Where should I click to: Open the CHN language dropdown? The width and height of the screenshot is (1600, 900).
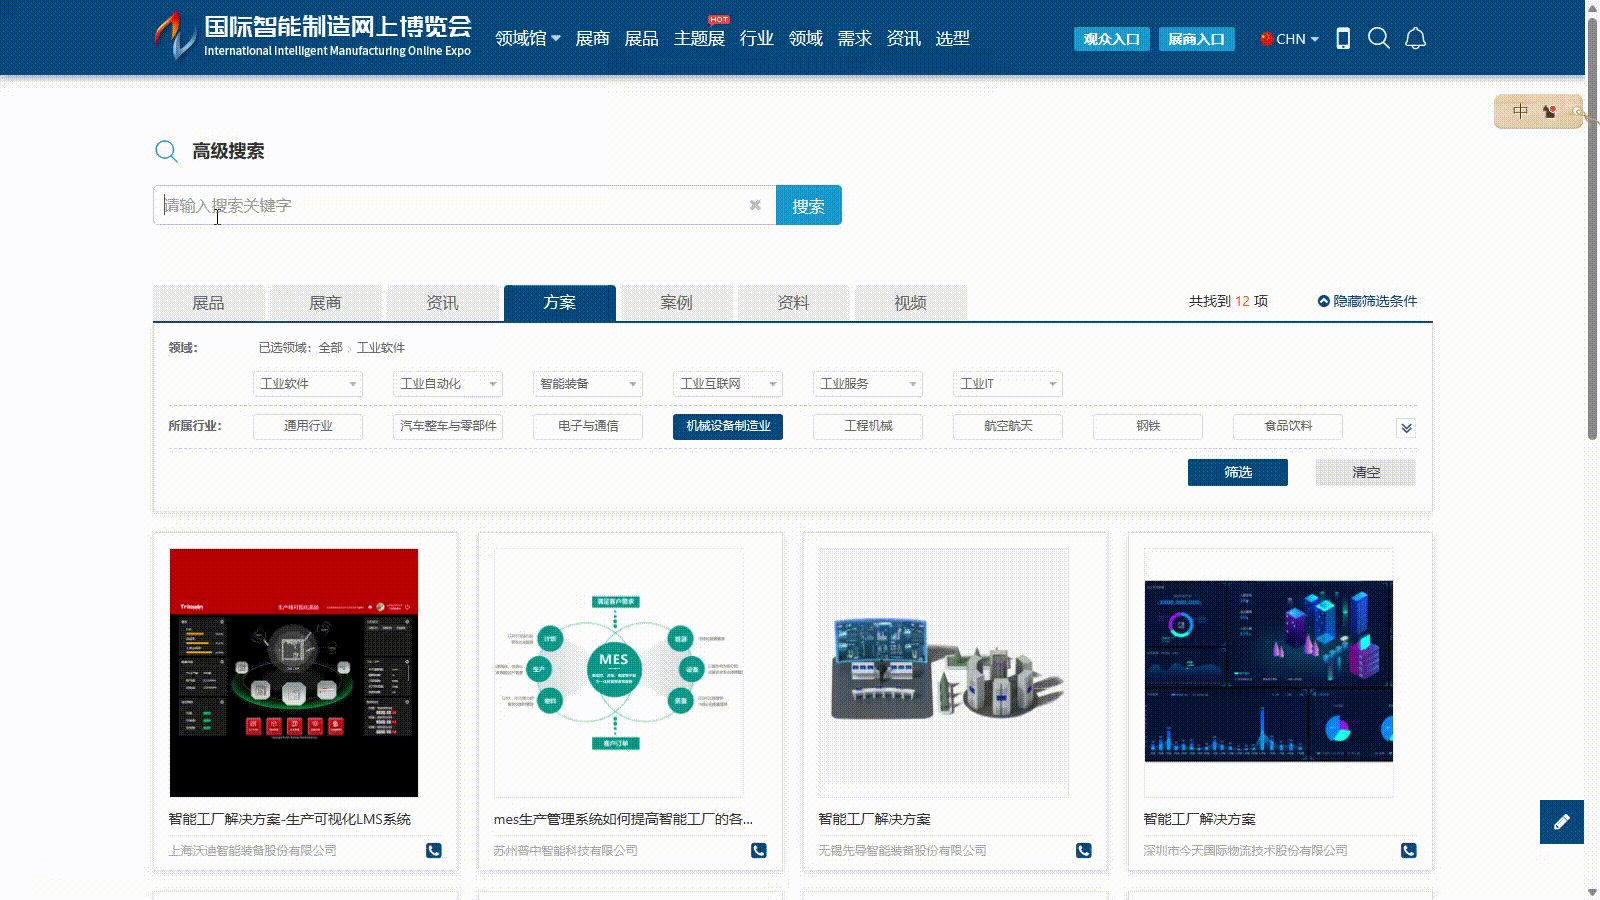[x=1289, y=39]
